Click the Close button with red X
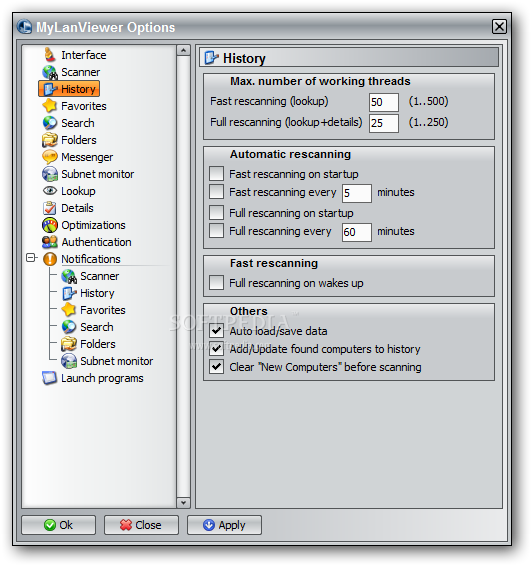This screenshot has height=566, width=532. 141,525
